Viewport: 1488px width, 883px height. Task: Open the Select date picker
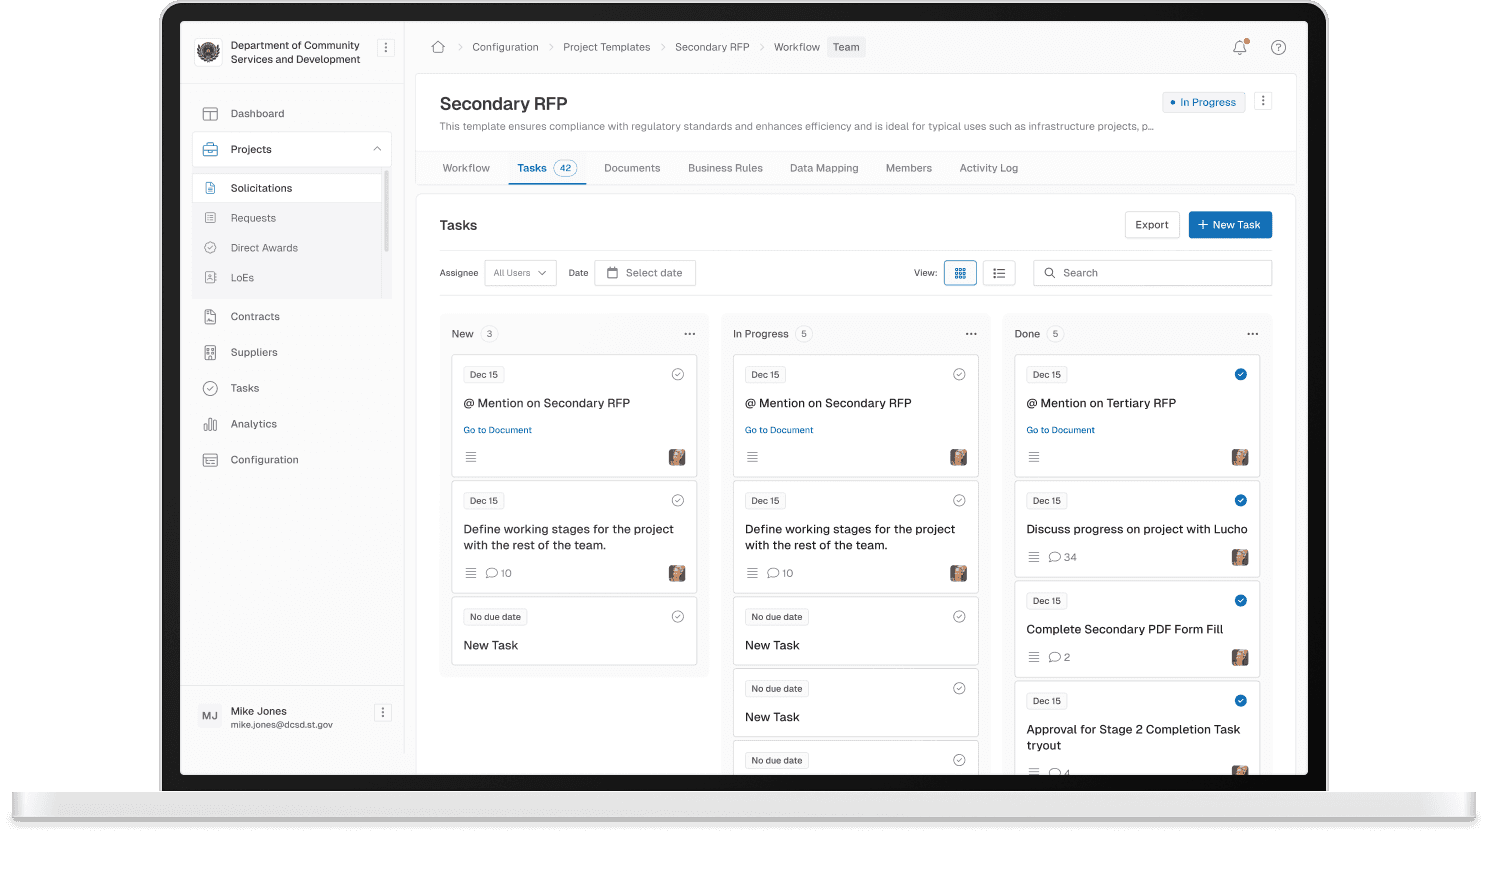(645, 273)
